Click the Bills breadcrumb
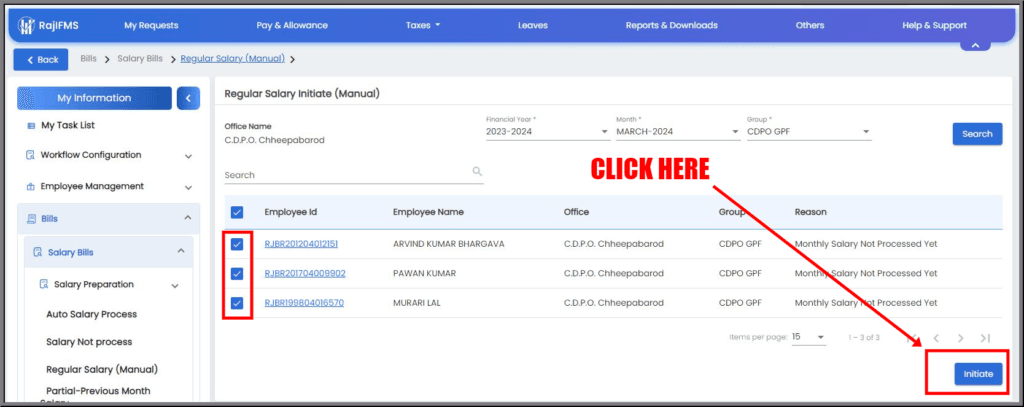 (x=88, y=58)
